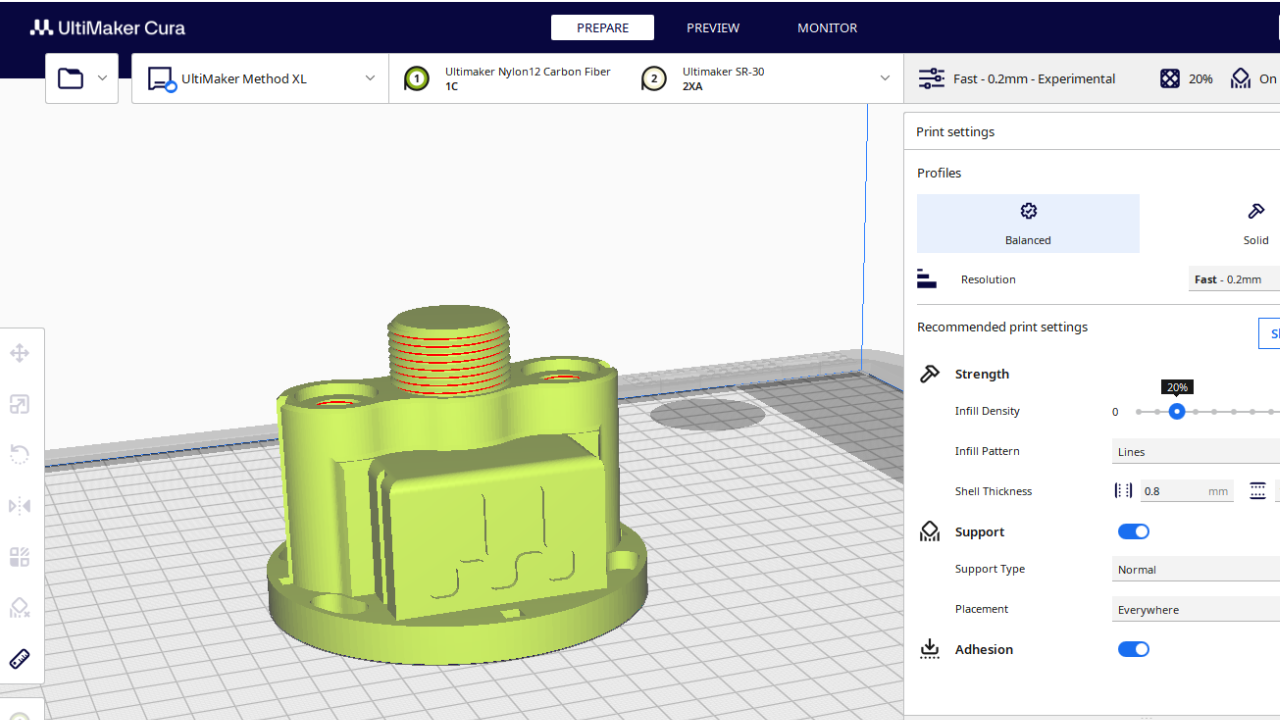
Task: Select the Balanced print profile
Action: tap(1028, 222)
